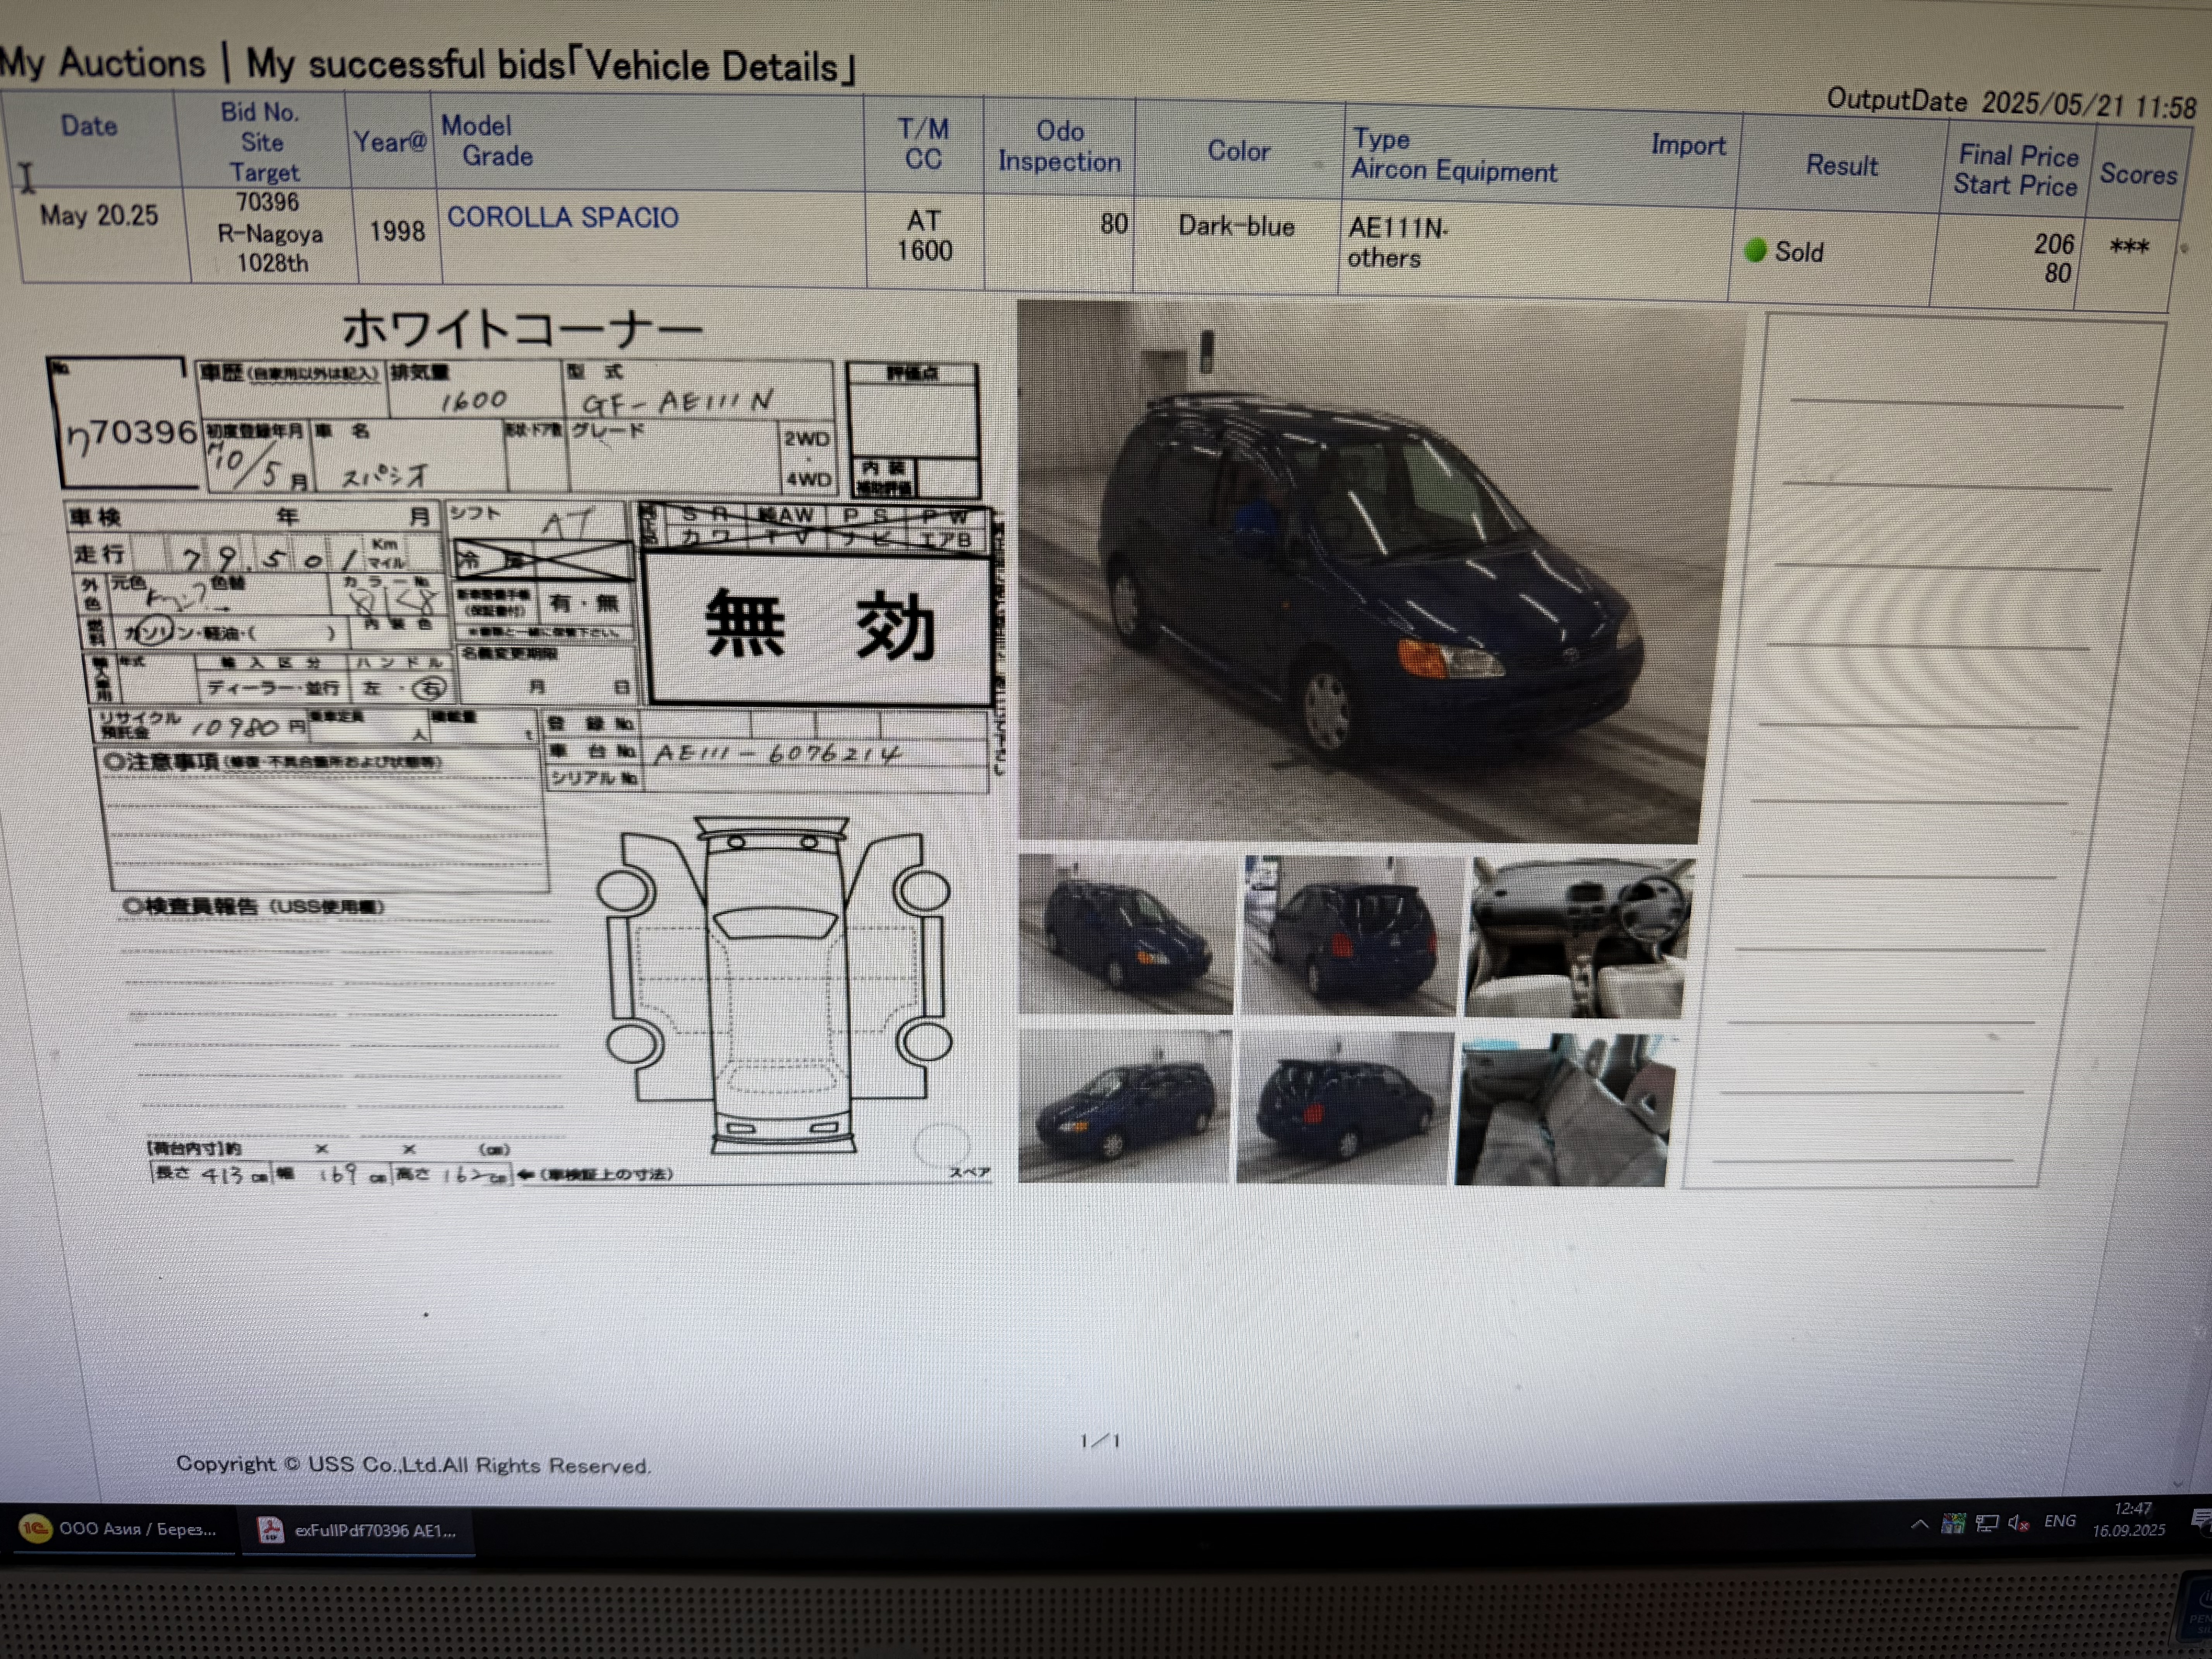Click the 'Inspection' header label
This screenshot has height=1659, width=2212.
click(x=1059, y=161)
